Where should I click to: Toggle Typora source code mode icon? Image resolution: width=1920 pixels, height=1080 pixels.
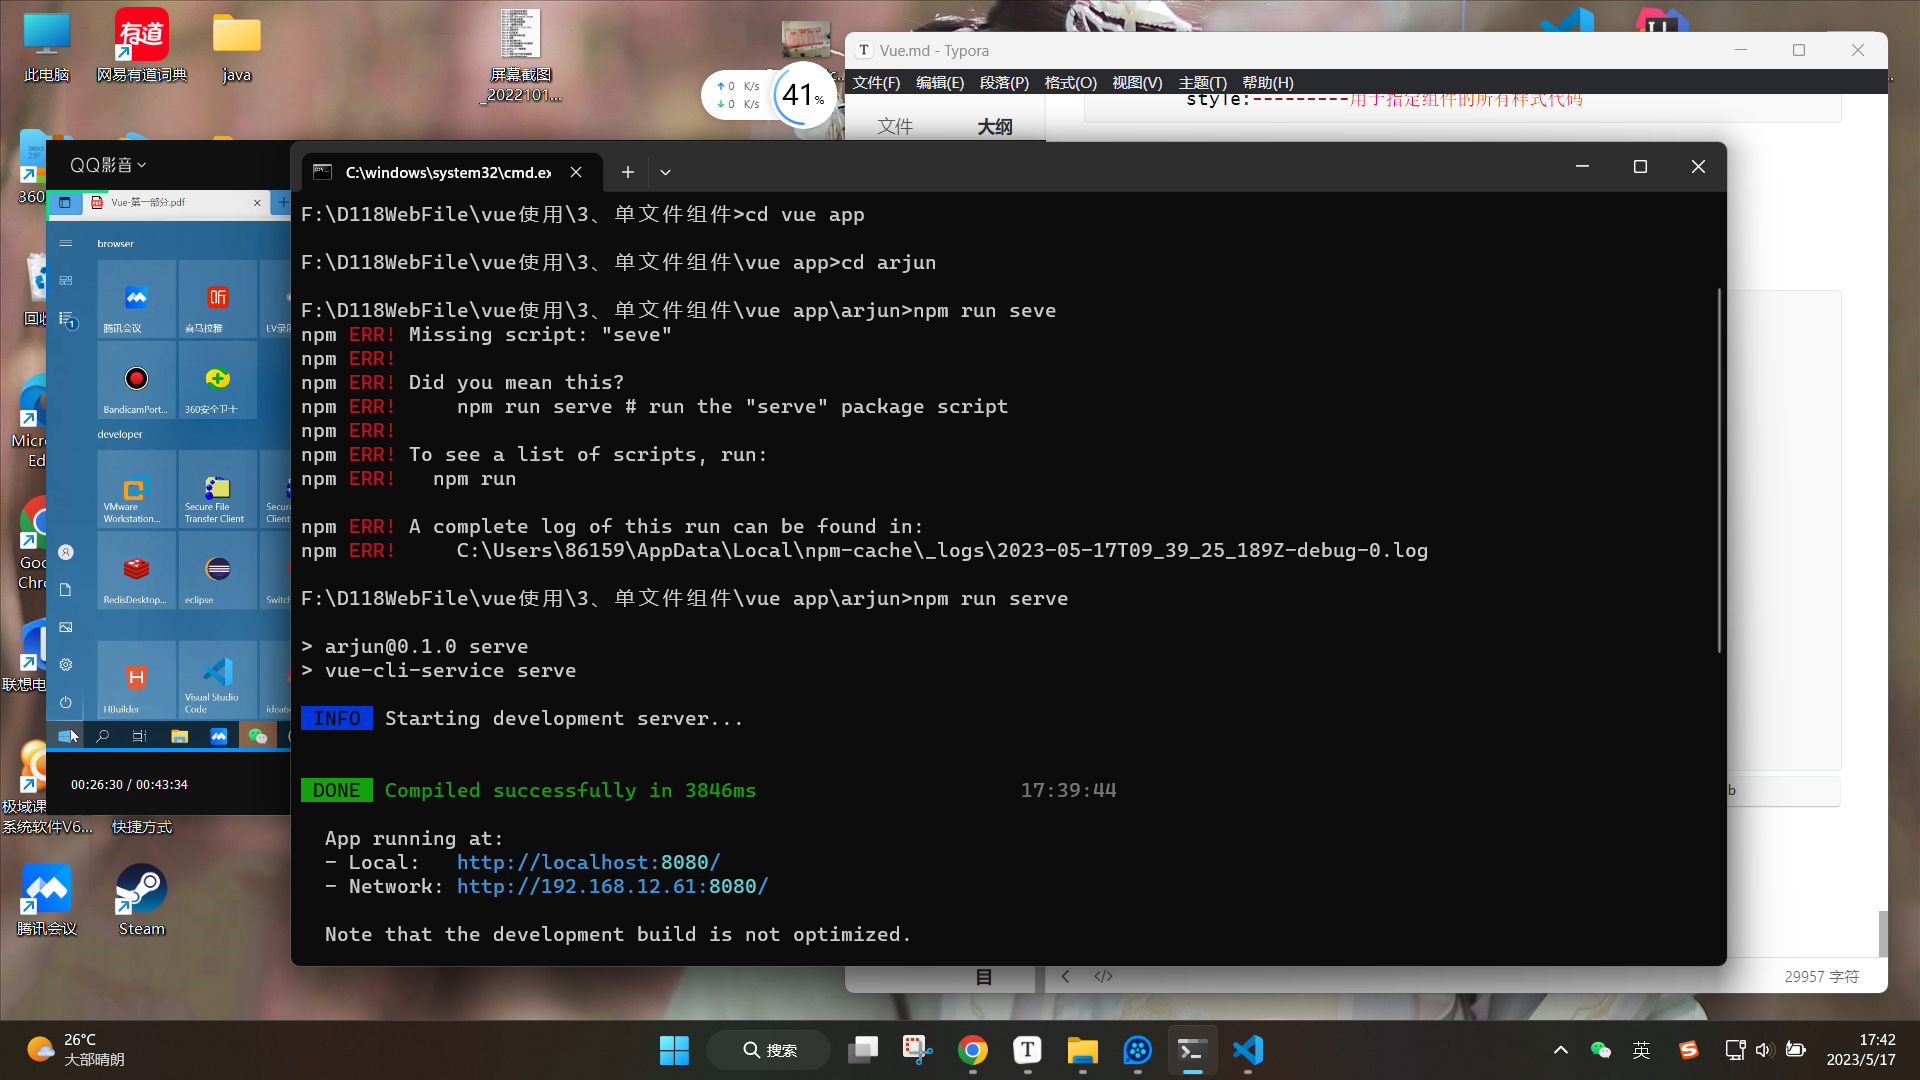pos(1103,976)
